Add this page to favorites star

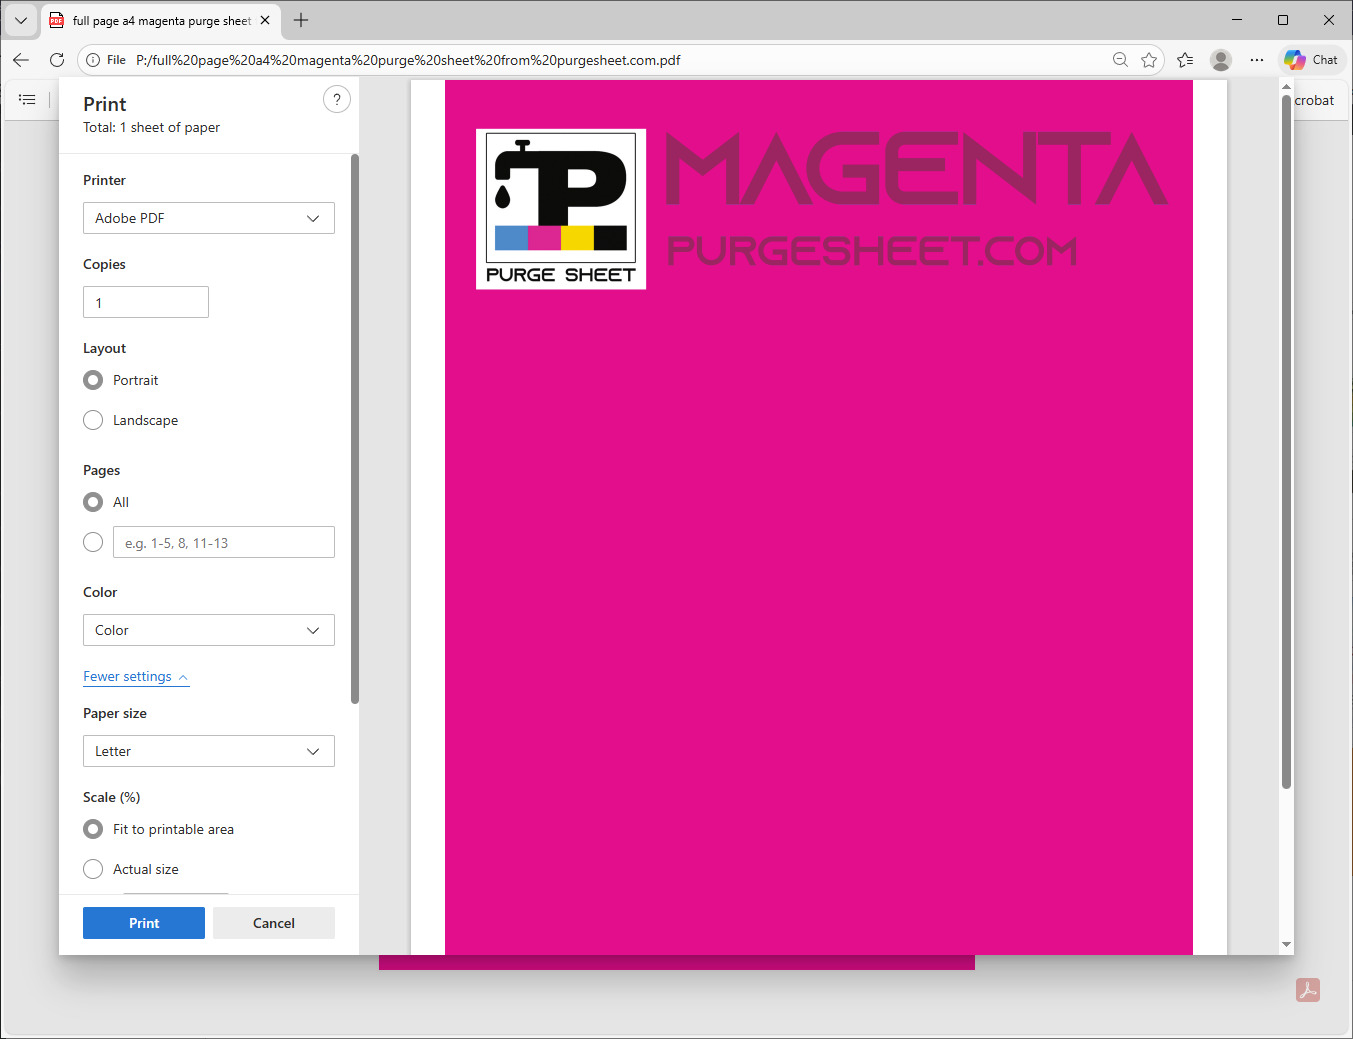coord(1149,60)
